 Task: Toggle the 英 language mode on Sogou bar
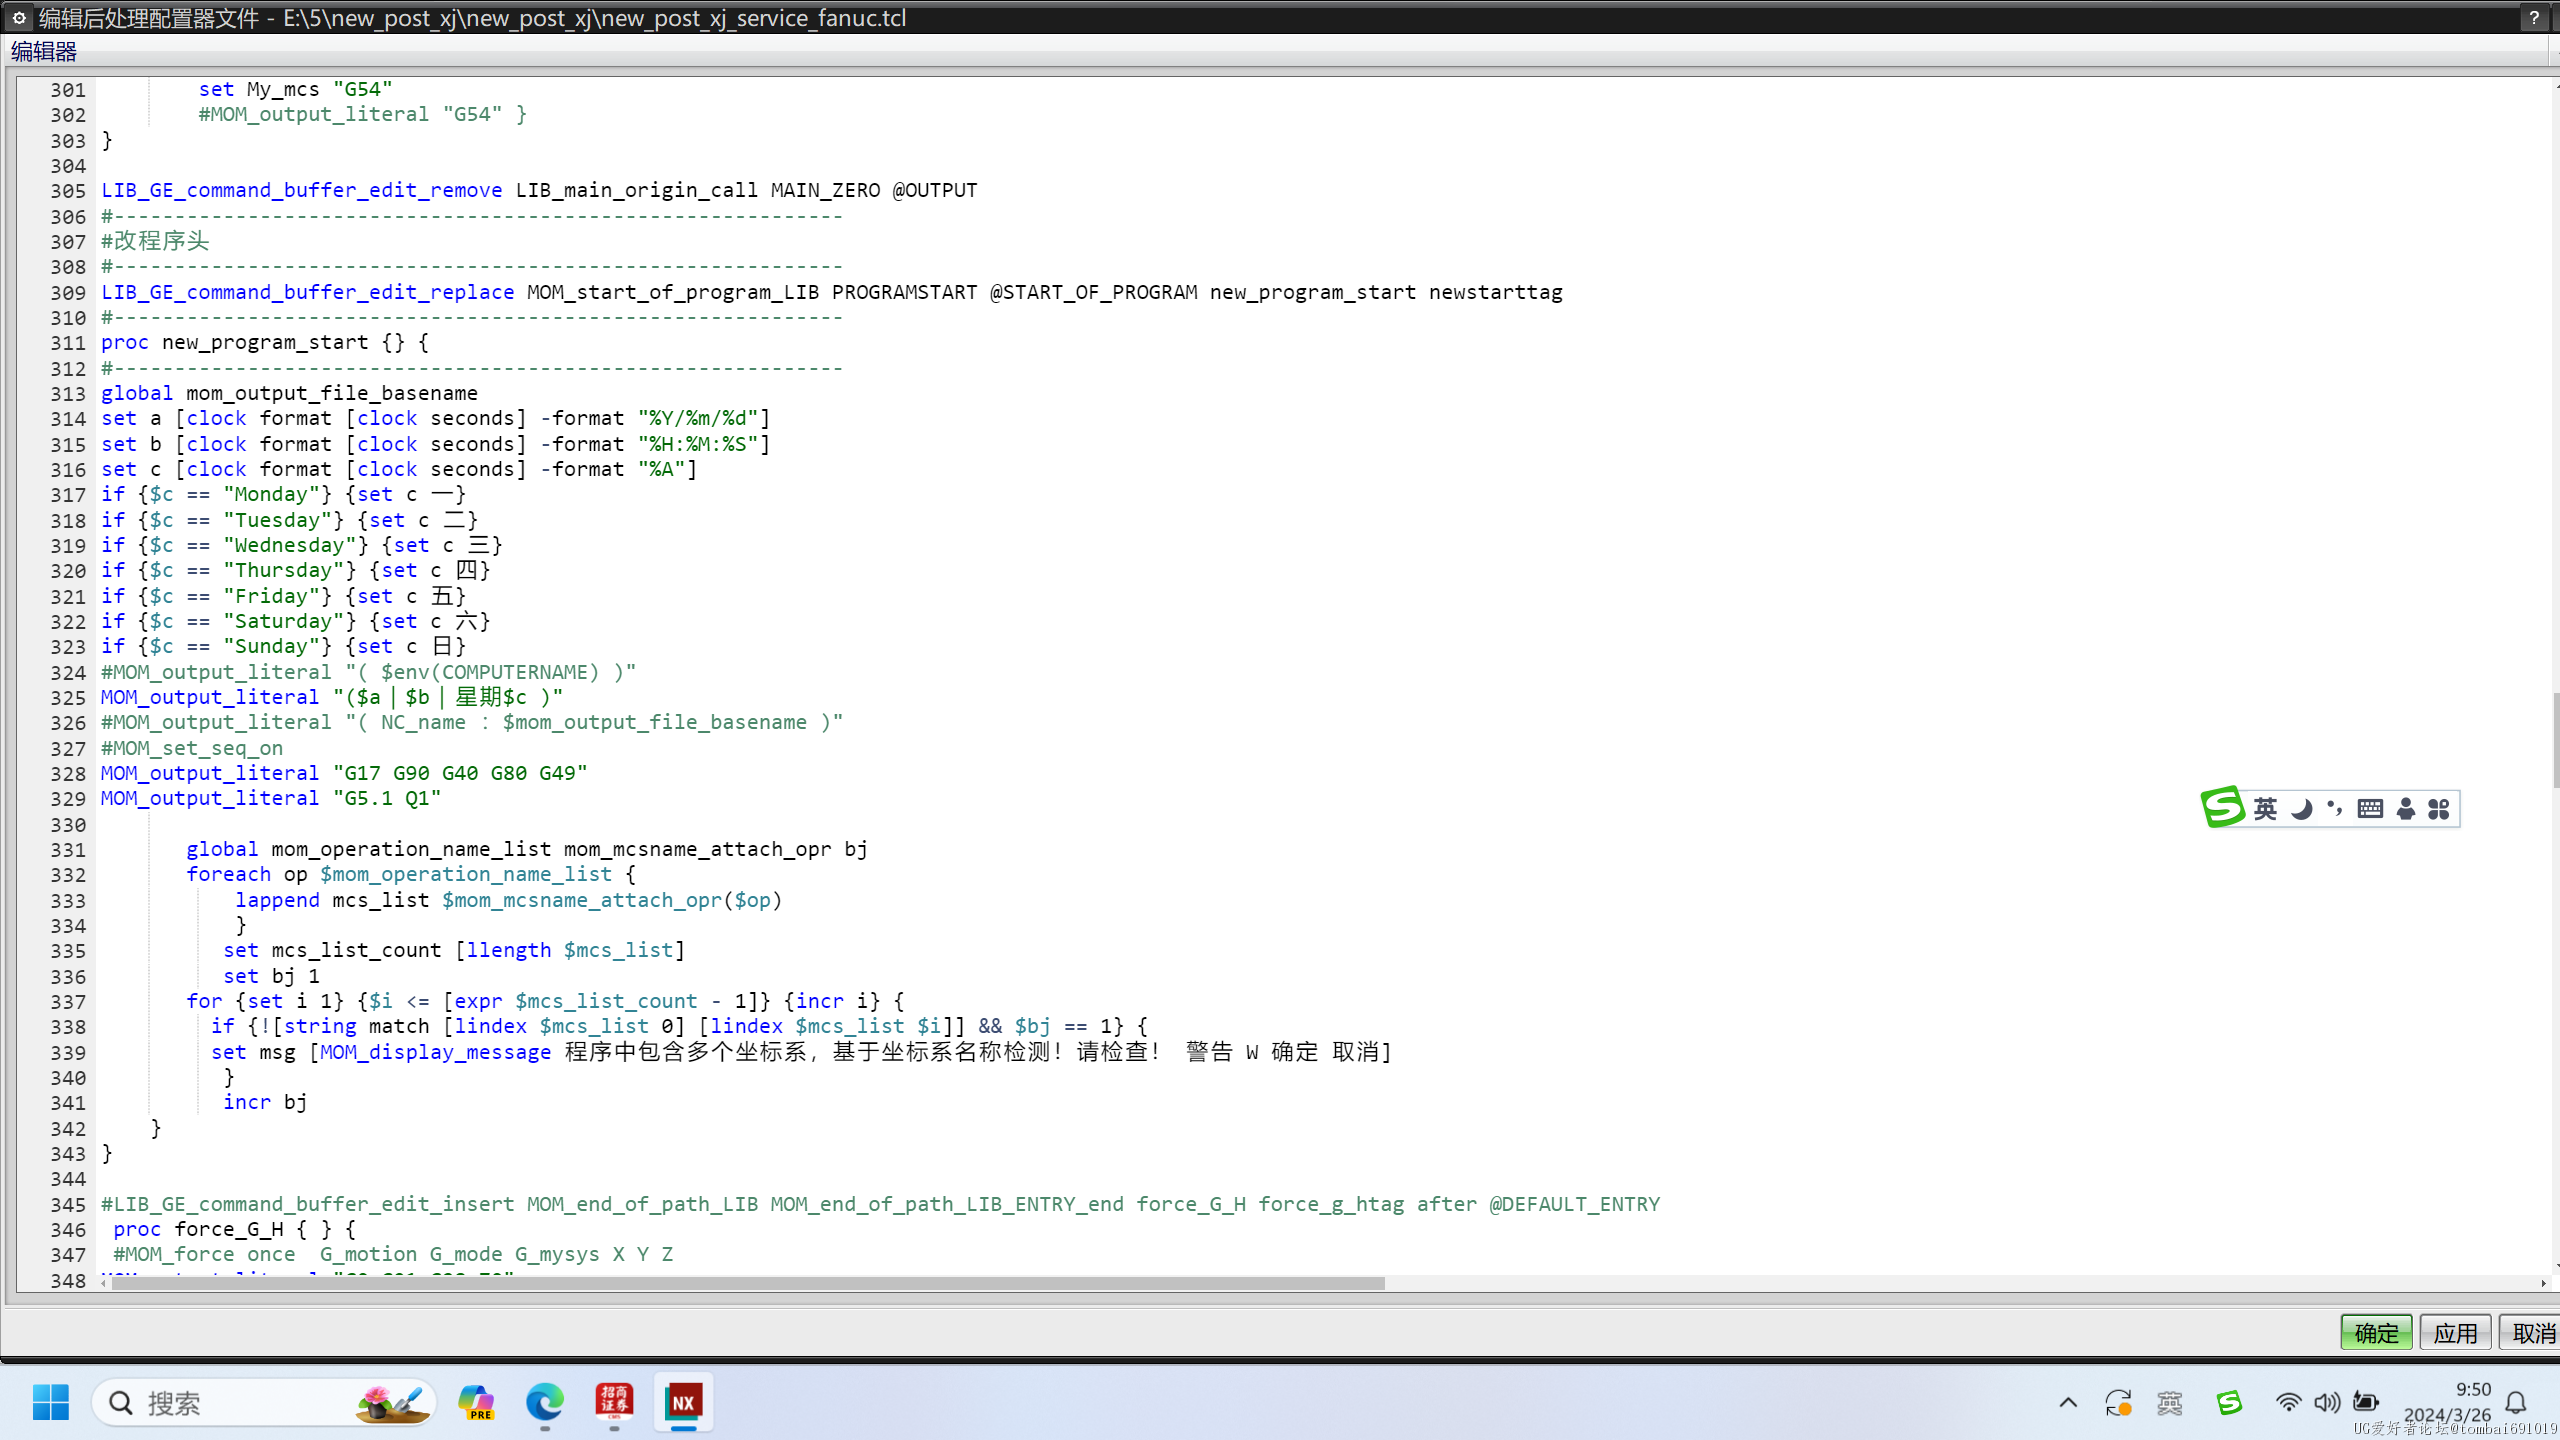pyautogui.click(x=2265, y=808)
